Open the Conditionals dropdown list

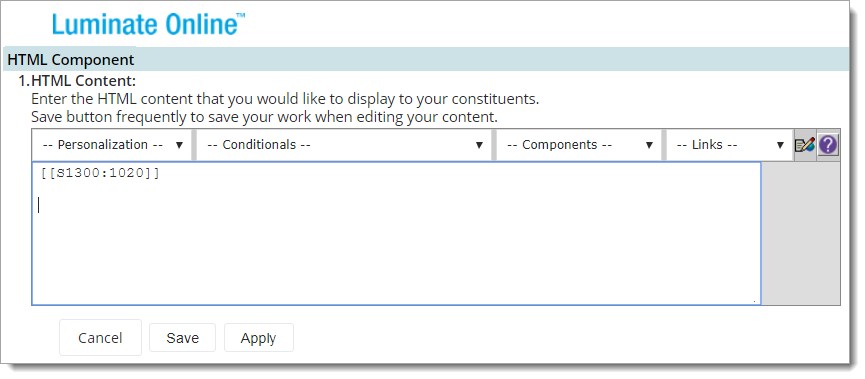(344, 145)
